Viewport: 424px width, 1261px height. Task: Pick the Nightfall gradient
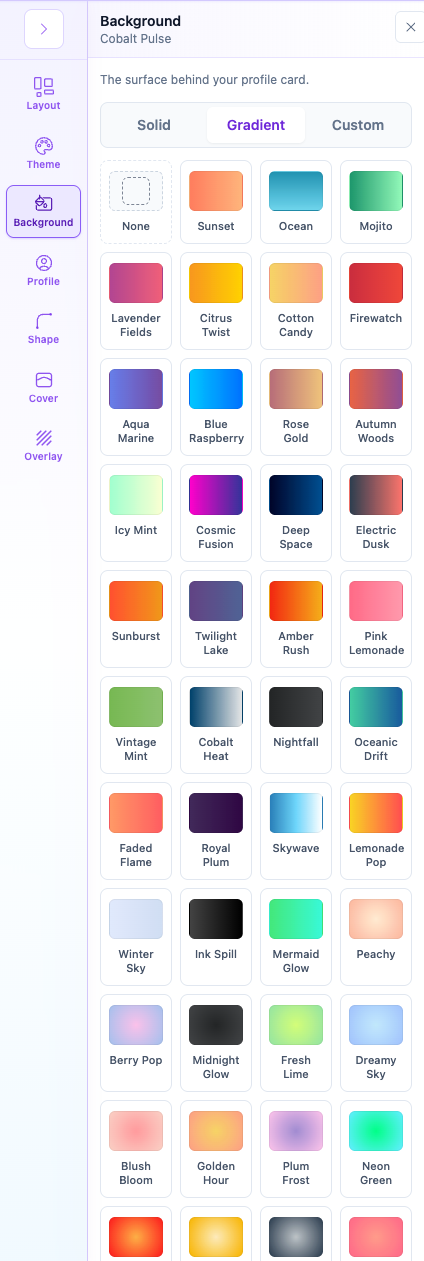(x=296, y=725)
